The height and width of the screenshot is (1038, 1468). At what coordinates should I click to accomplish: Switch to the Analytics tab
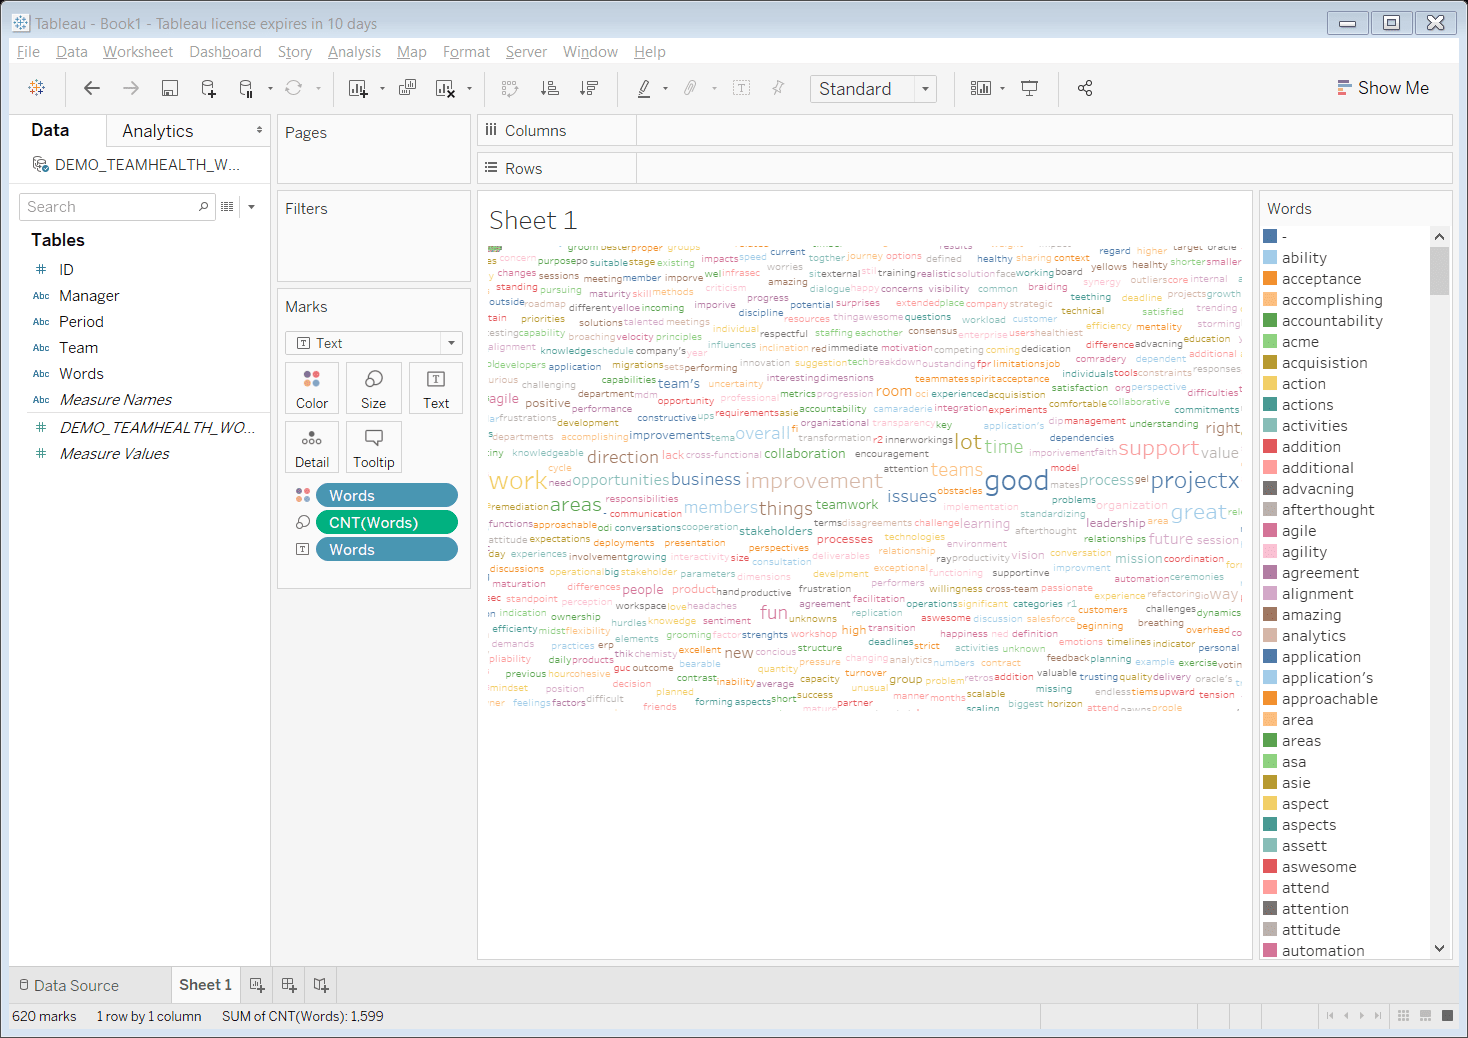(158, 131)
